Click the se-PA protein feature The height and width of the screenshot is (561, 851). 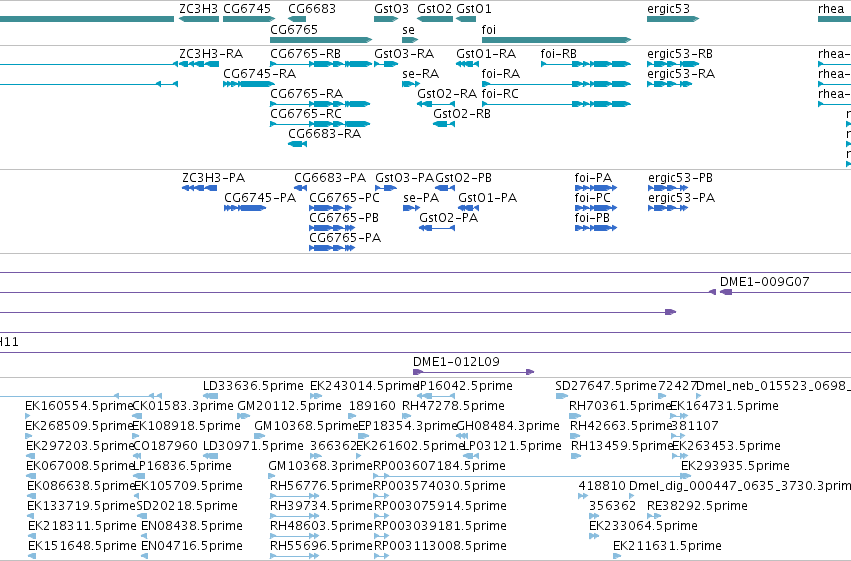(411, 208)
